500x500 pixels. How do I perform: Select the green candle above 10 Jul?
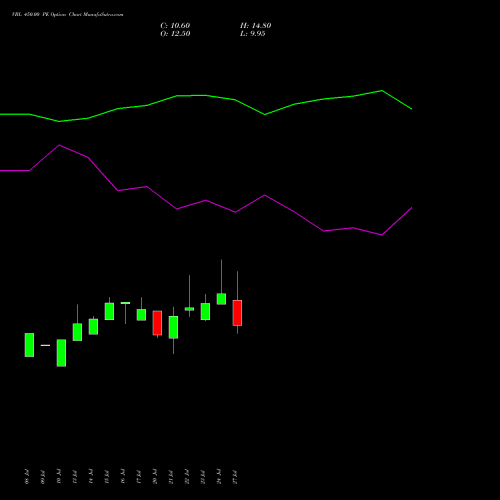click(x=61, y=353)
